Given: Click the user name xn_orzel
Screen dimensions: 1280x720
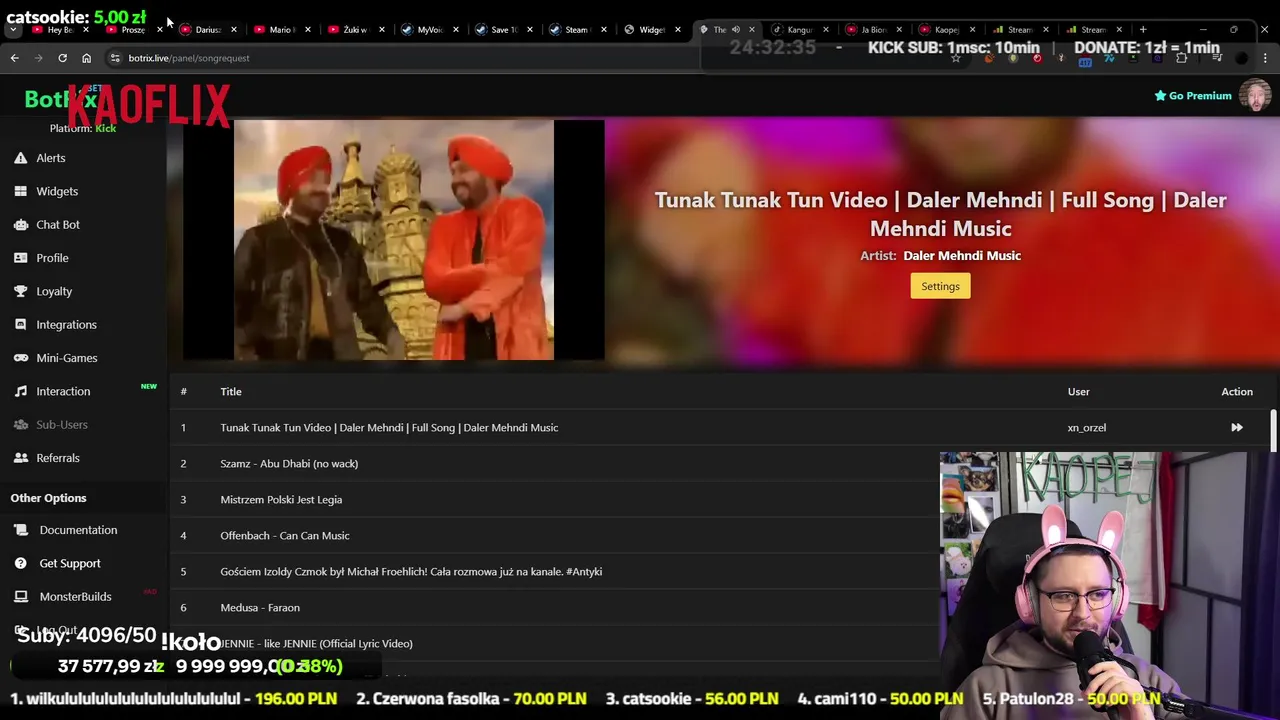Looking at the screenshot, I should (x=1086, y=428).
